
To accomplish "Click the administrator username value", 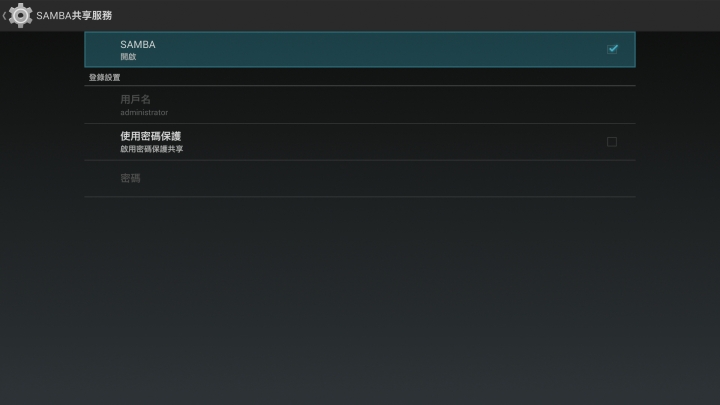I will 144,112.
